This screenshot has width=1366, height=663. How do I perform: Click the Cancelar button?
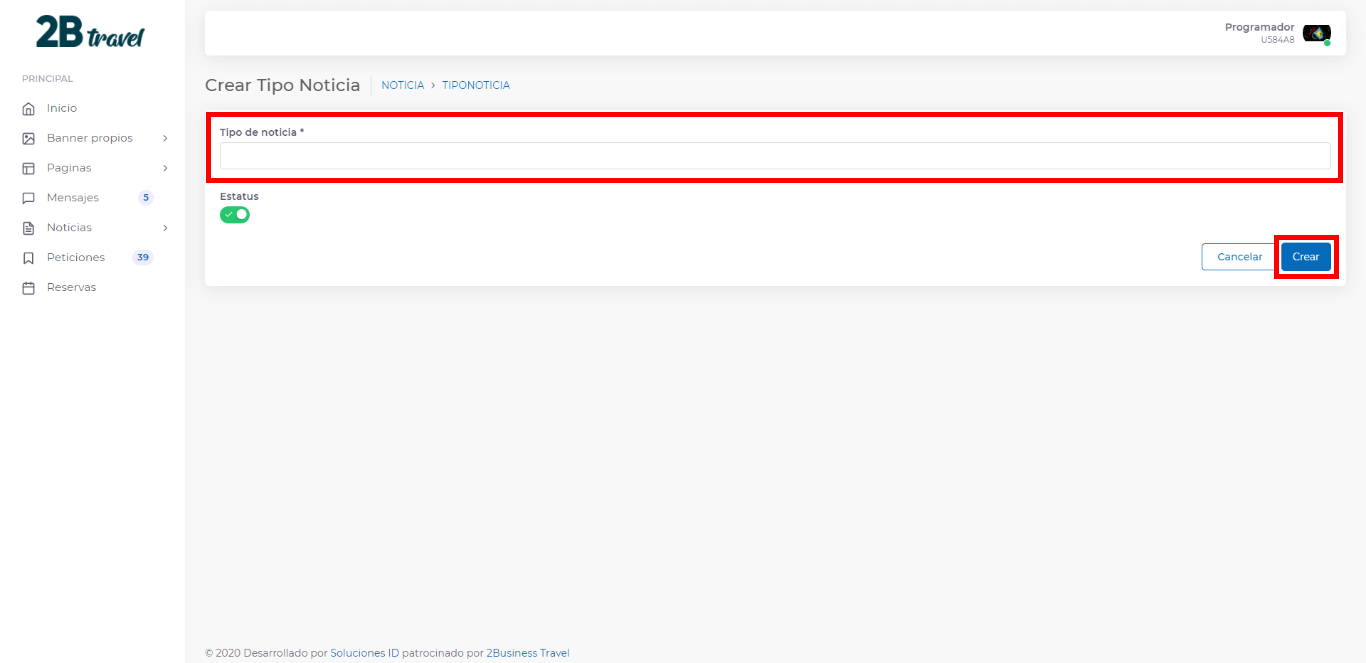click(1239, 257)
